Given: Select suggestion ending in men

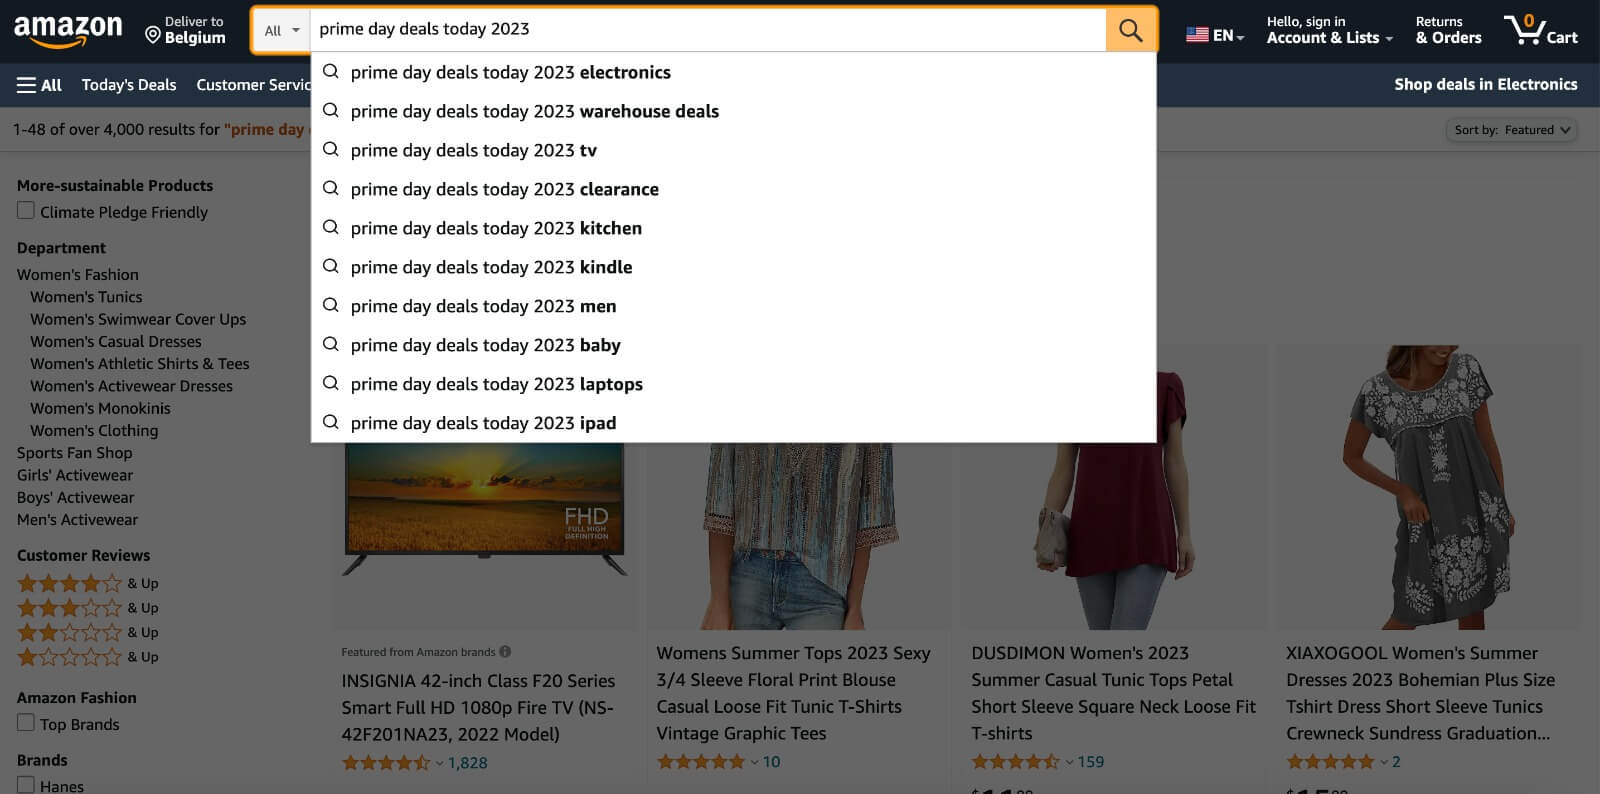Looking at the screenshot, I should [x=734, y=306].
